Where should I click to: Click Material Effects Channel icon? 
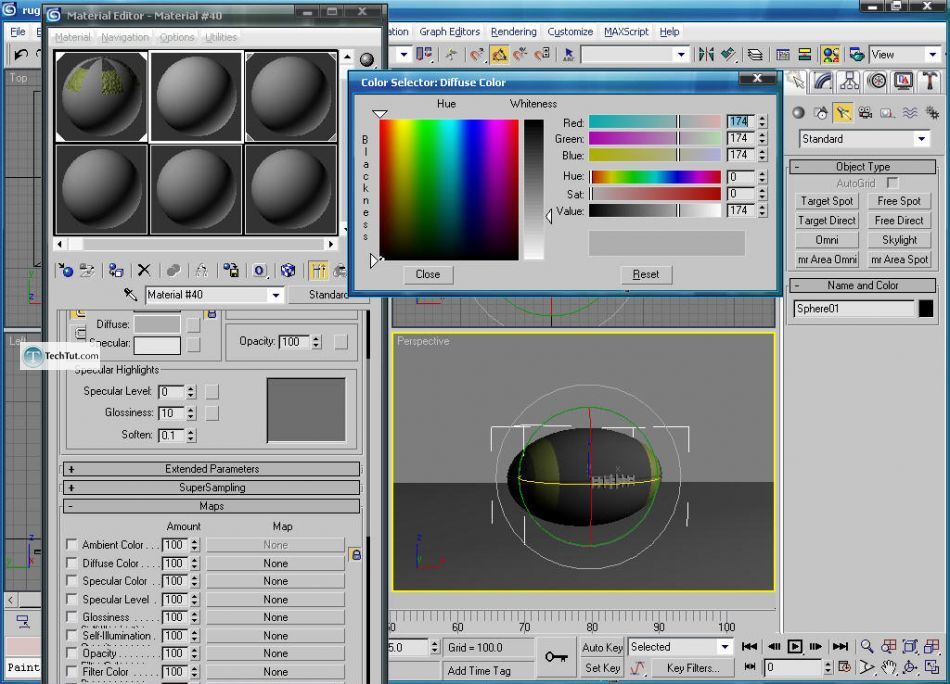click(x=260, y=270)
